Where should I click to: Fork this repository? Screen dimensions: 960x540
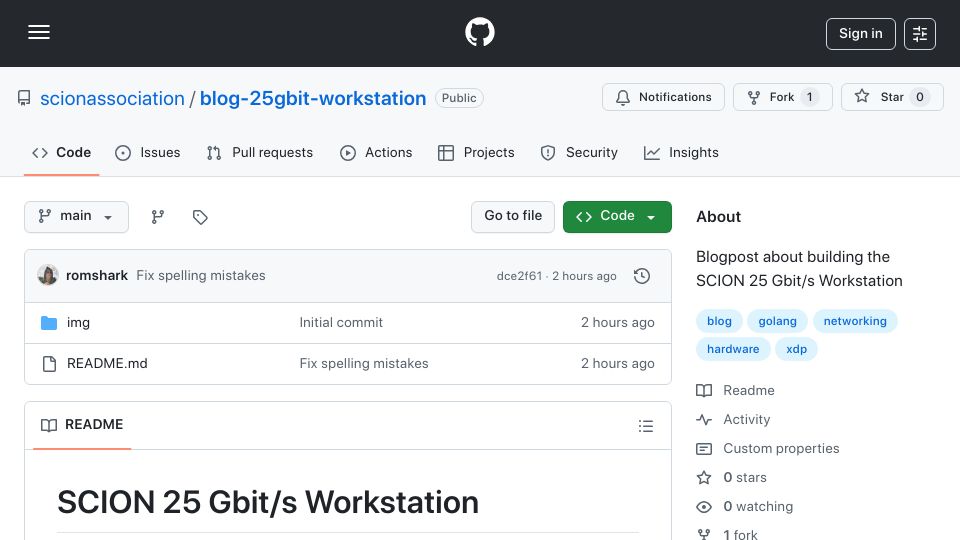[782, 97]
